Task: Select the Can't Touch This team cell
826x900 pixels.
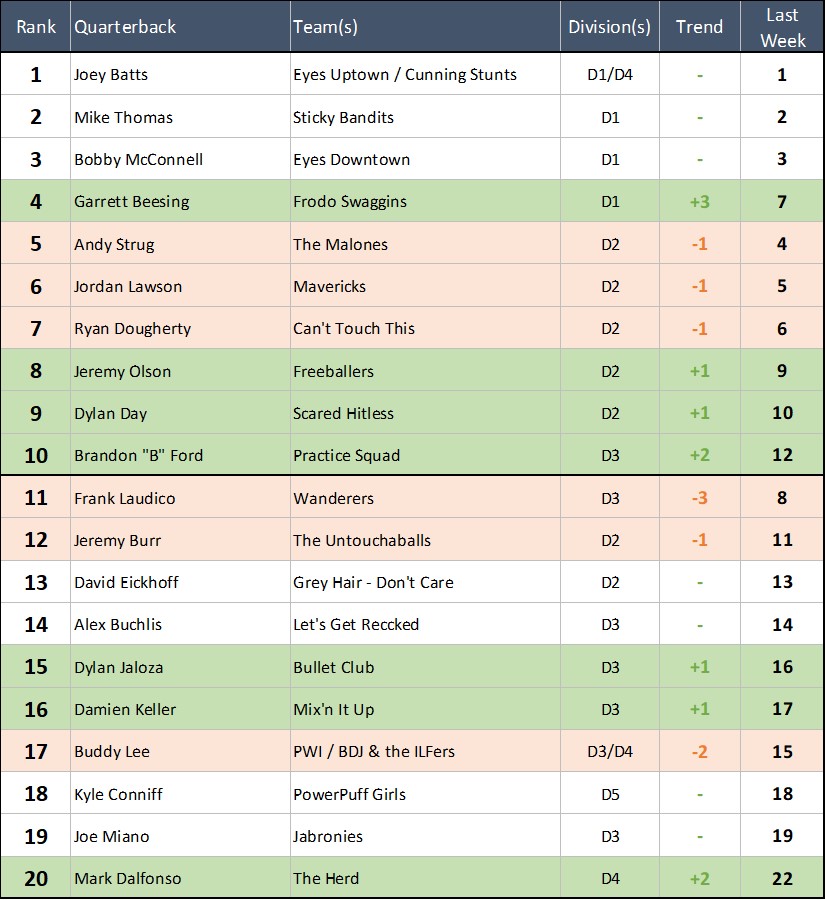Action: [x=354, y=329]
